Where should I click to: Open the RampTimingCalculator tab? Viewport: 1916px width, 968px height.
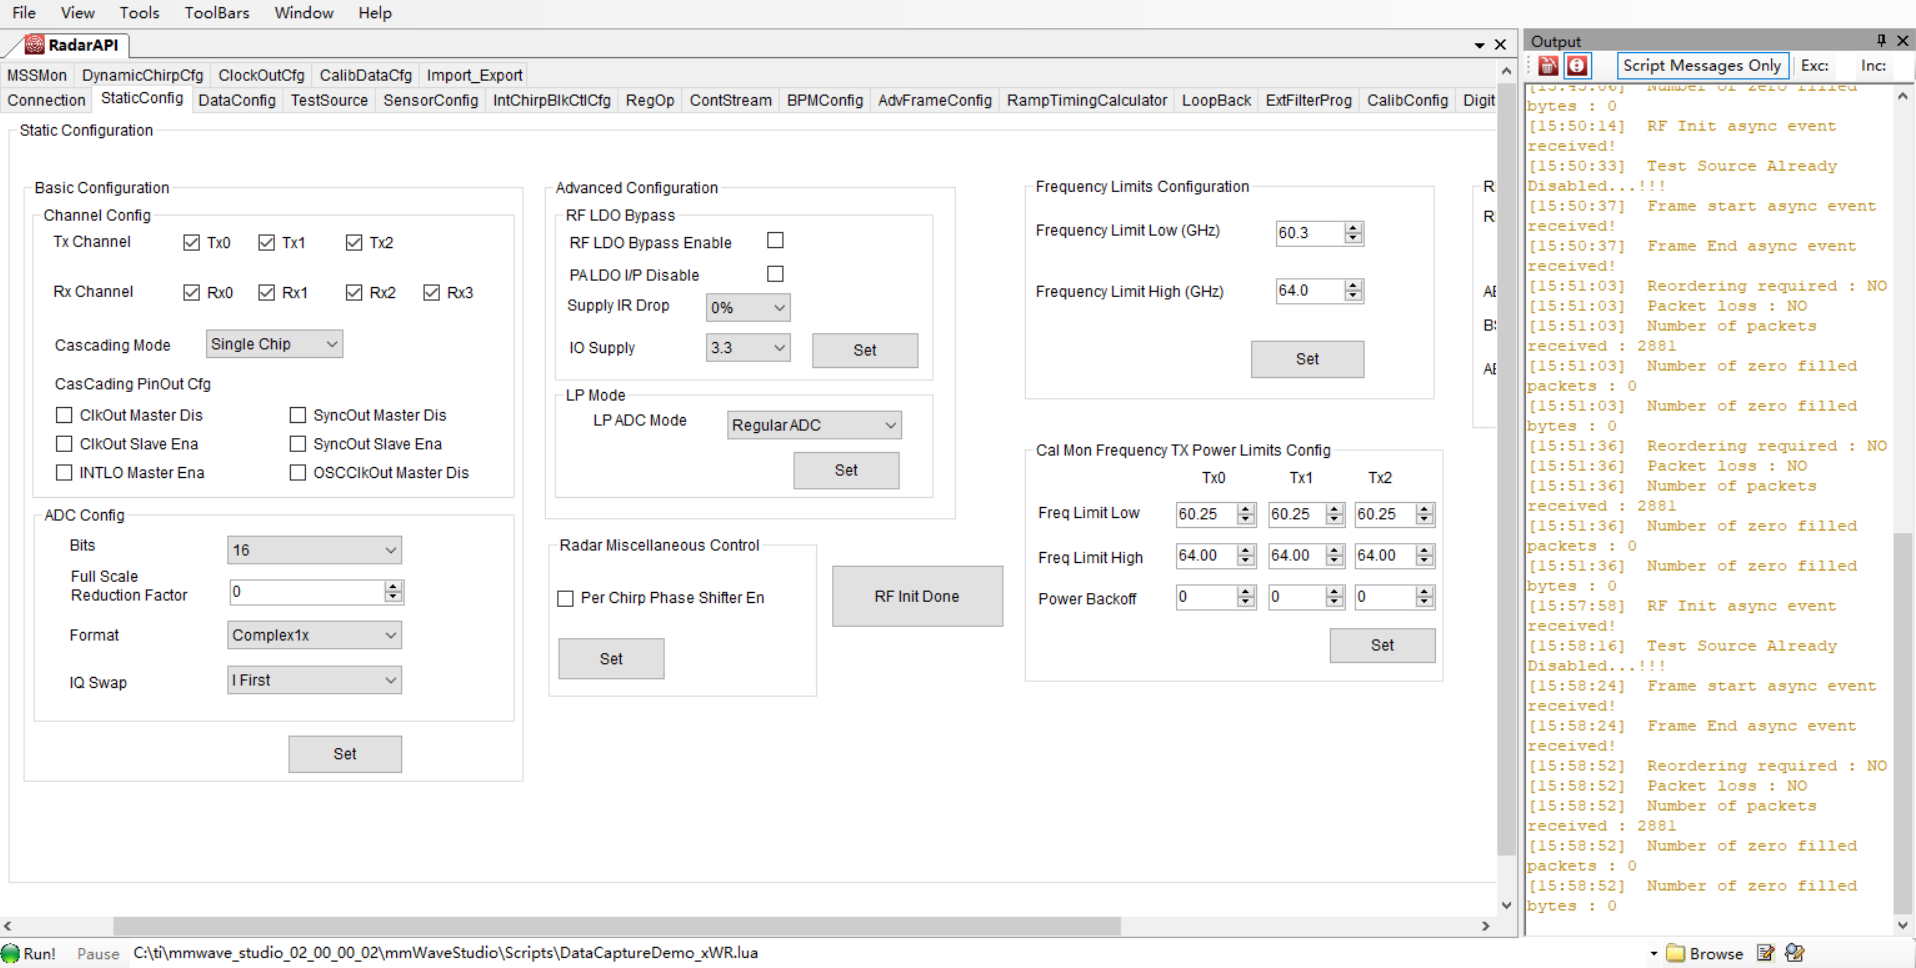(x=1087, y=100)
